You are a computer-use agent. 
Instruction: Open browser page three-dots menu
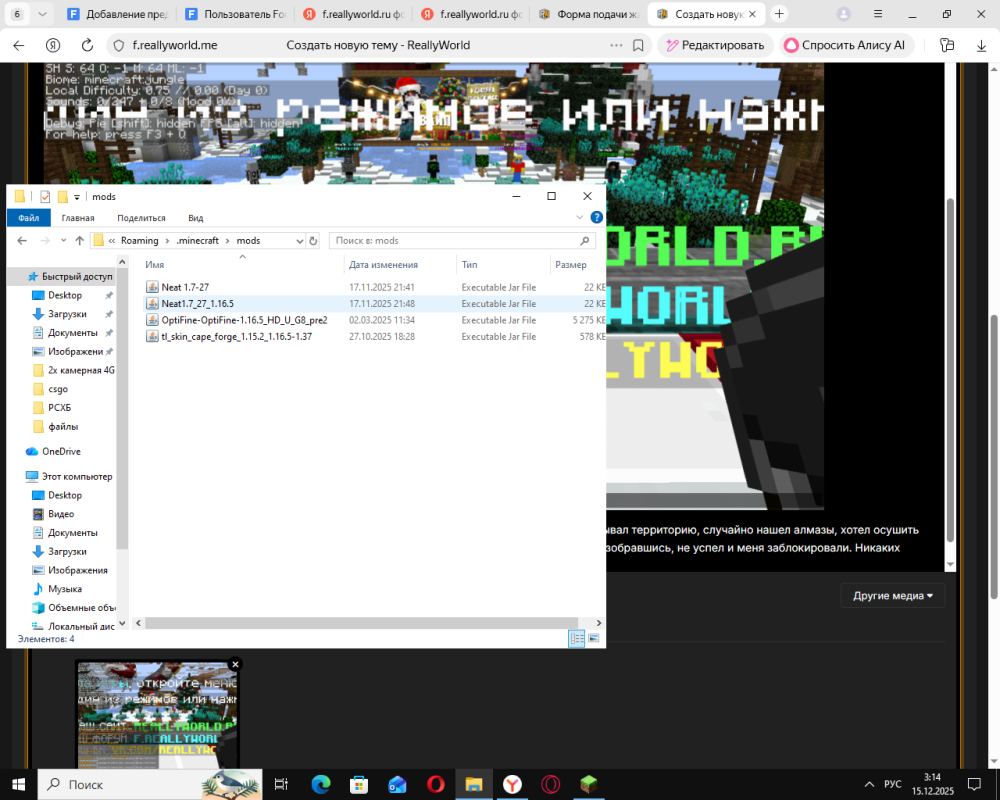(616, 45)
